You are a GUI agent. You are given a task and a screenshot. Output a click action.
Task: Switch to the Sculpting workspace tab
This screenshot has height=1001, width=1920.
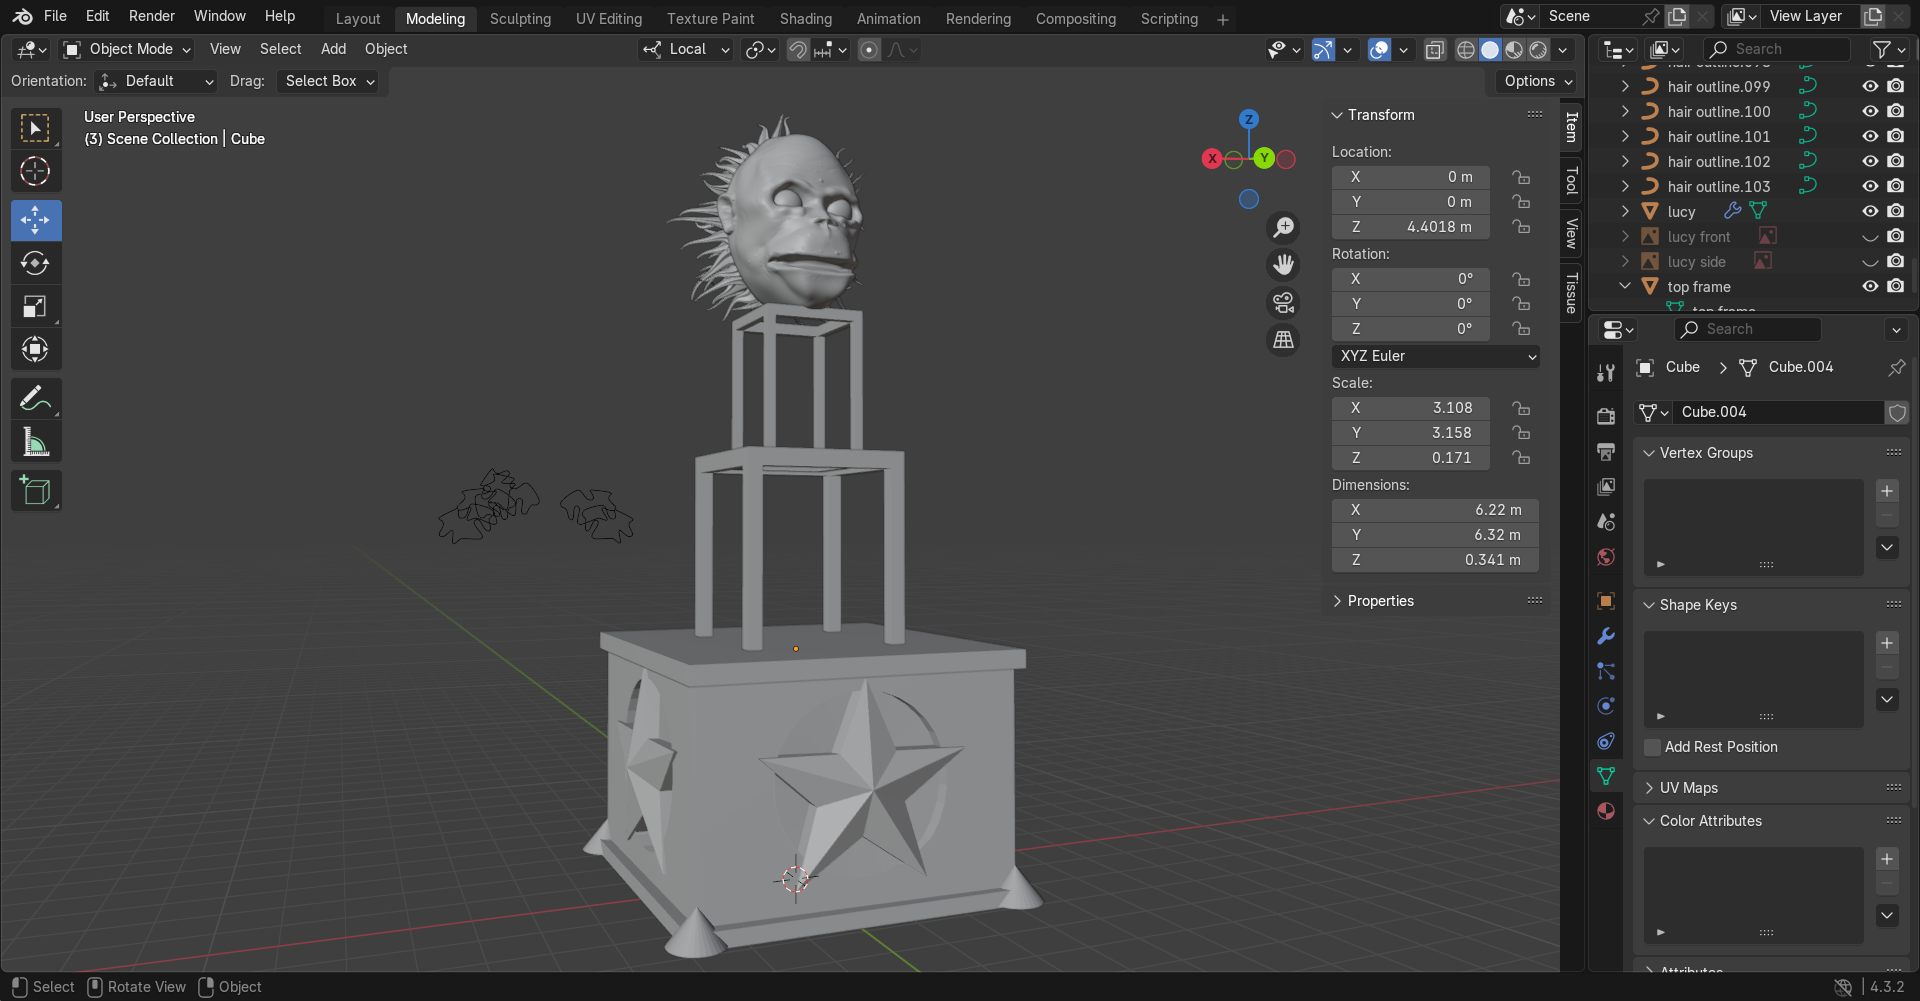520,19
